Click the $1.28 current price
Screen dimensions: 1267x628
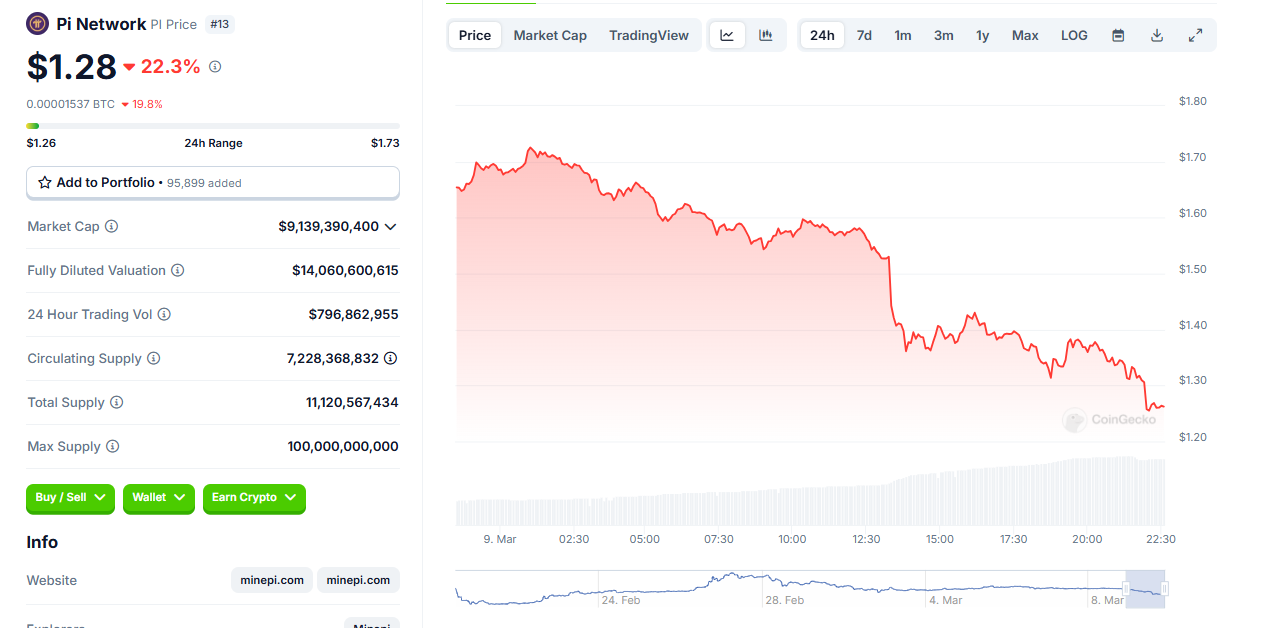click(x=72, y=67)
